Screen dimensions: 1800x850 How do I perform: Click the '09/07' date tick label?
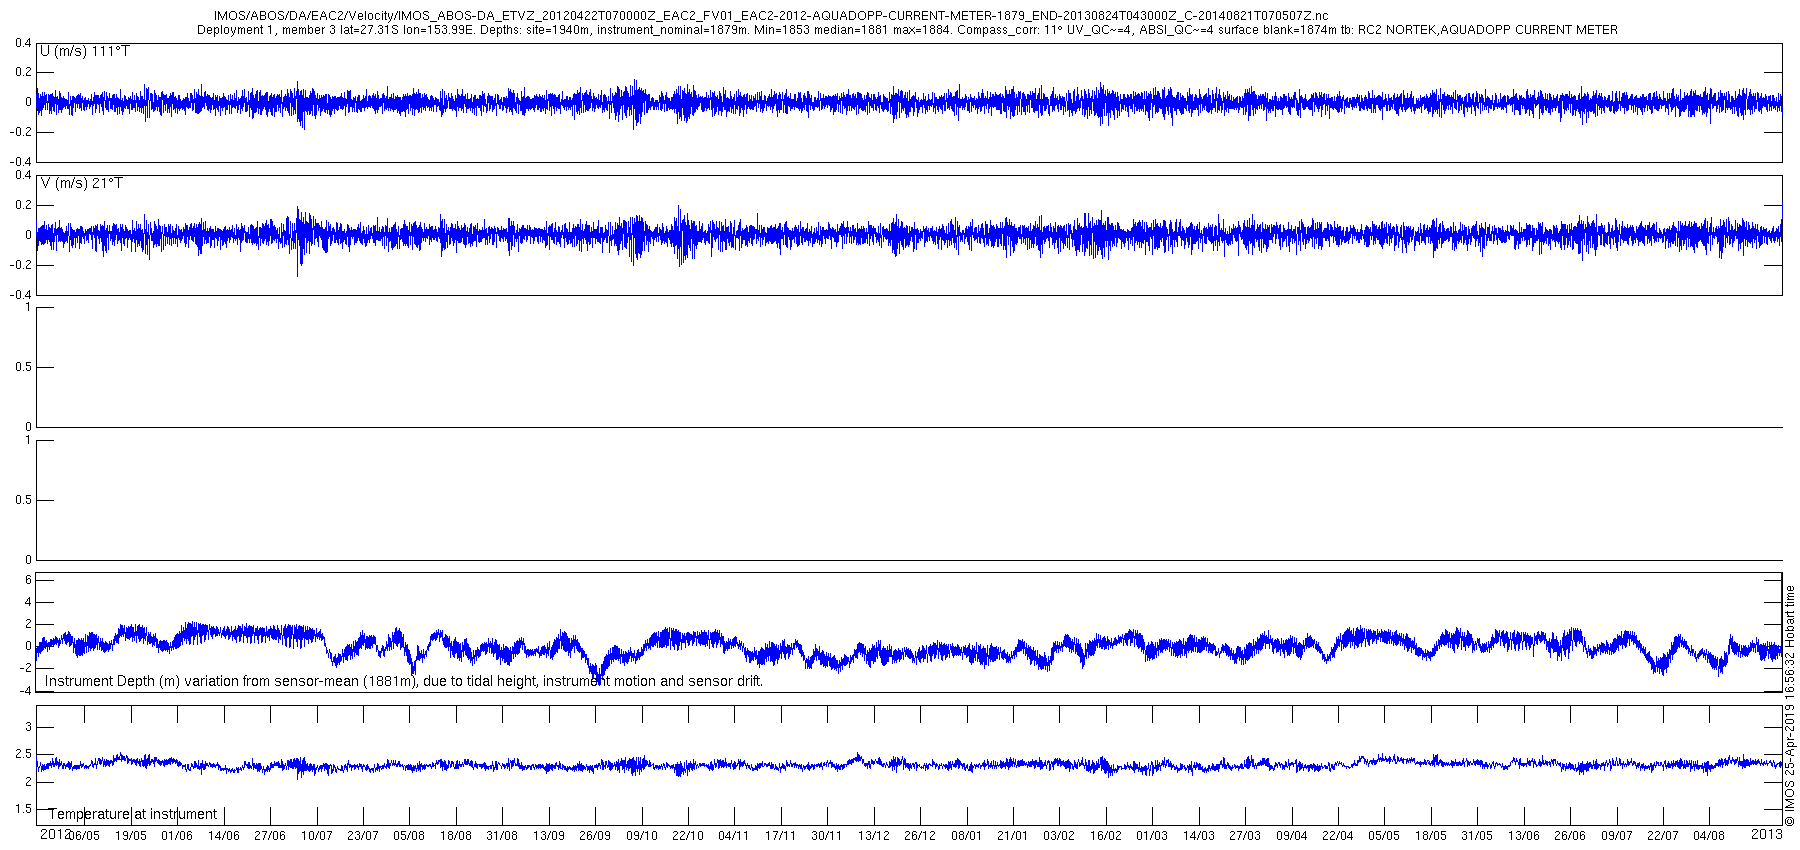[1617, 836]
